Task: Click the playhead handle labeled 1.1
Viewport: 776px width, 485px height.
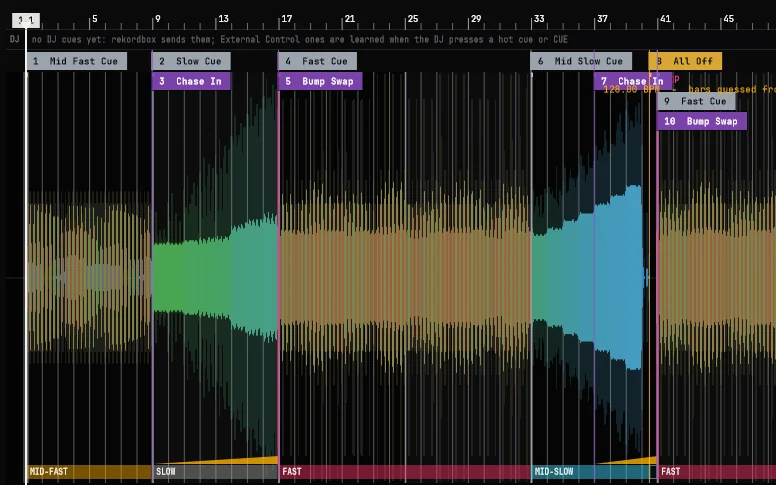Action: pyautogui.click(x=26, y=20)
